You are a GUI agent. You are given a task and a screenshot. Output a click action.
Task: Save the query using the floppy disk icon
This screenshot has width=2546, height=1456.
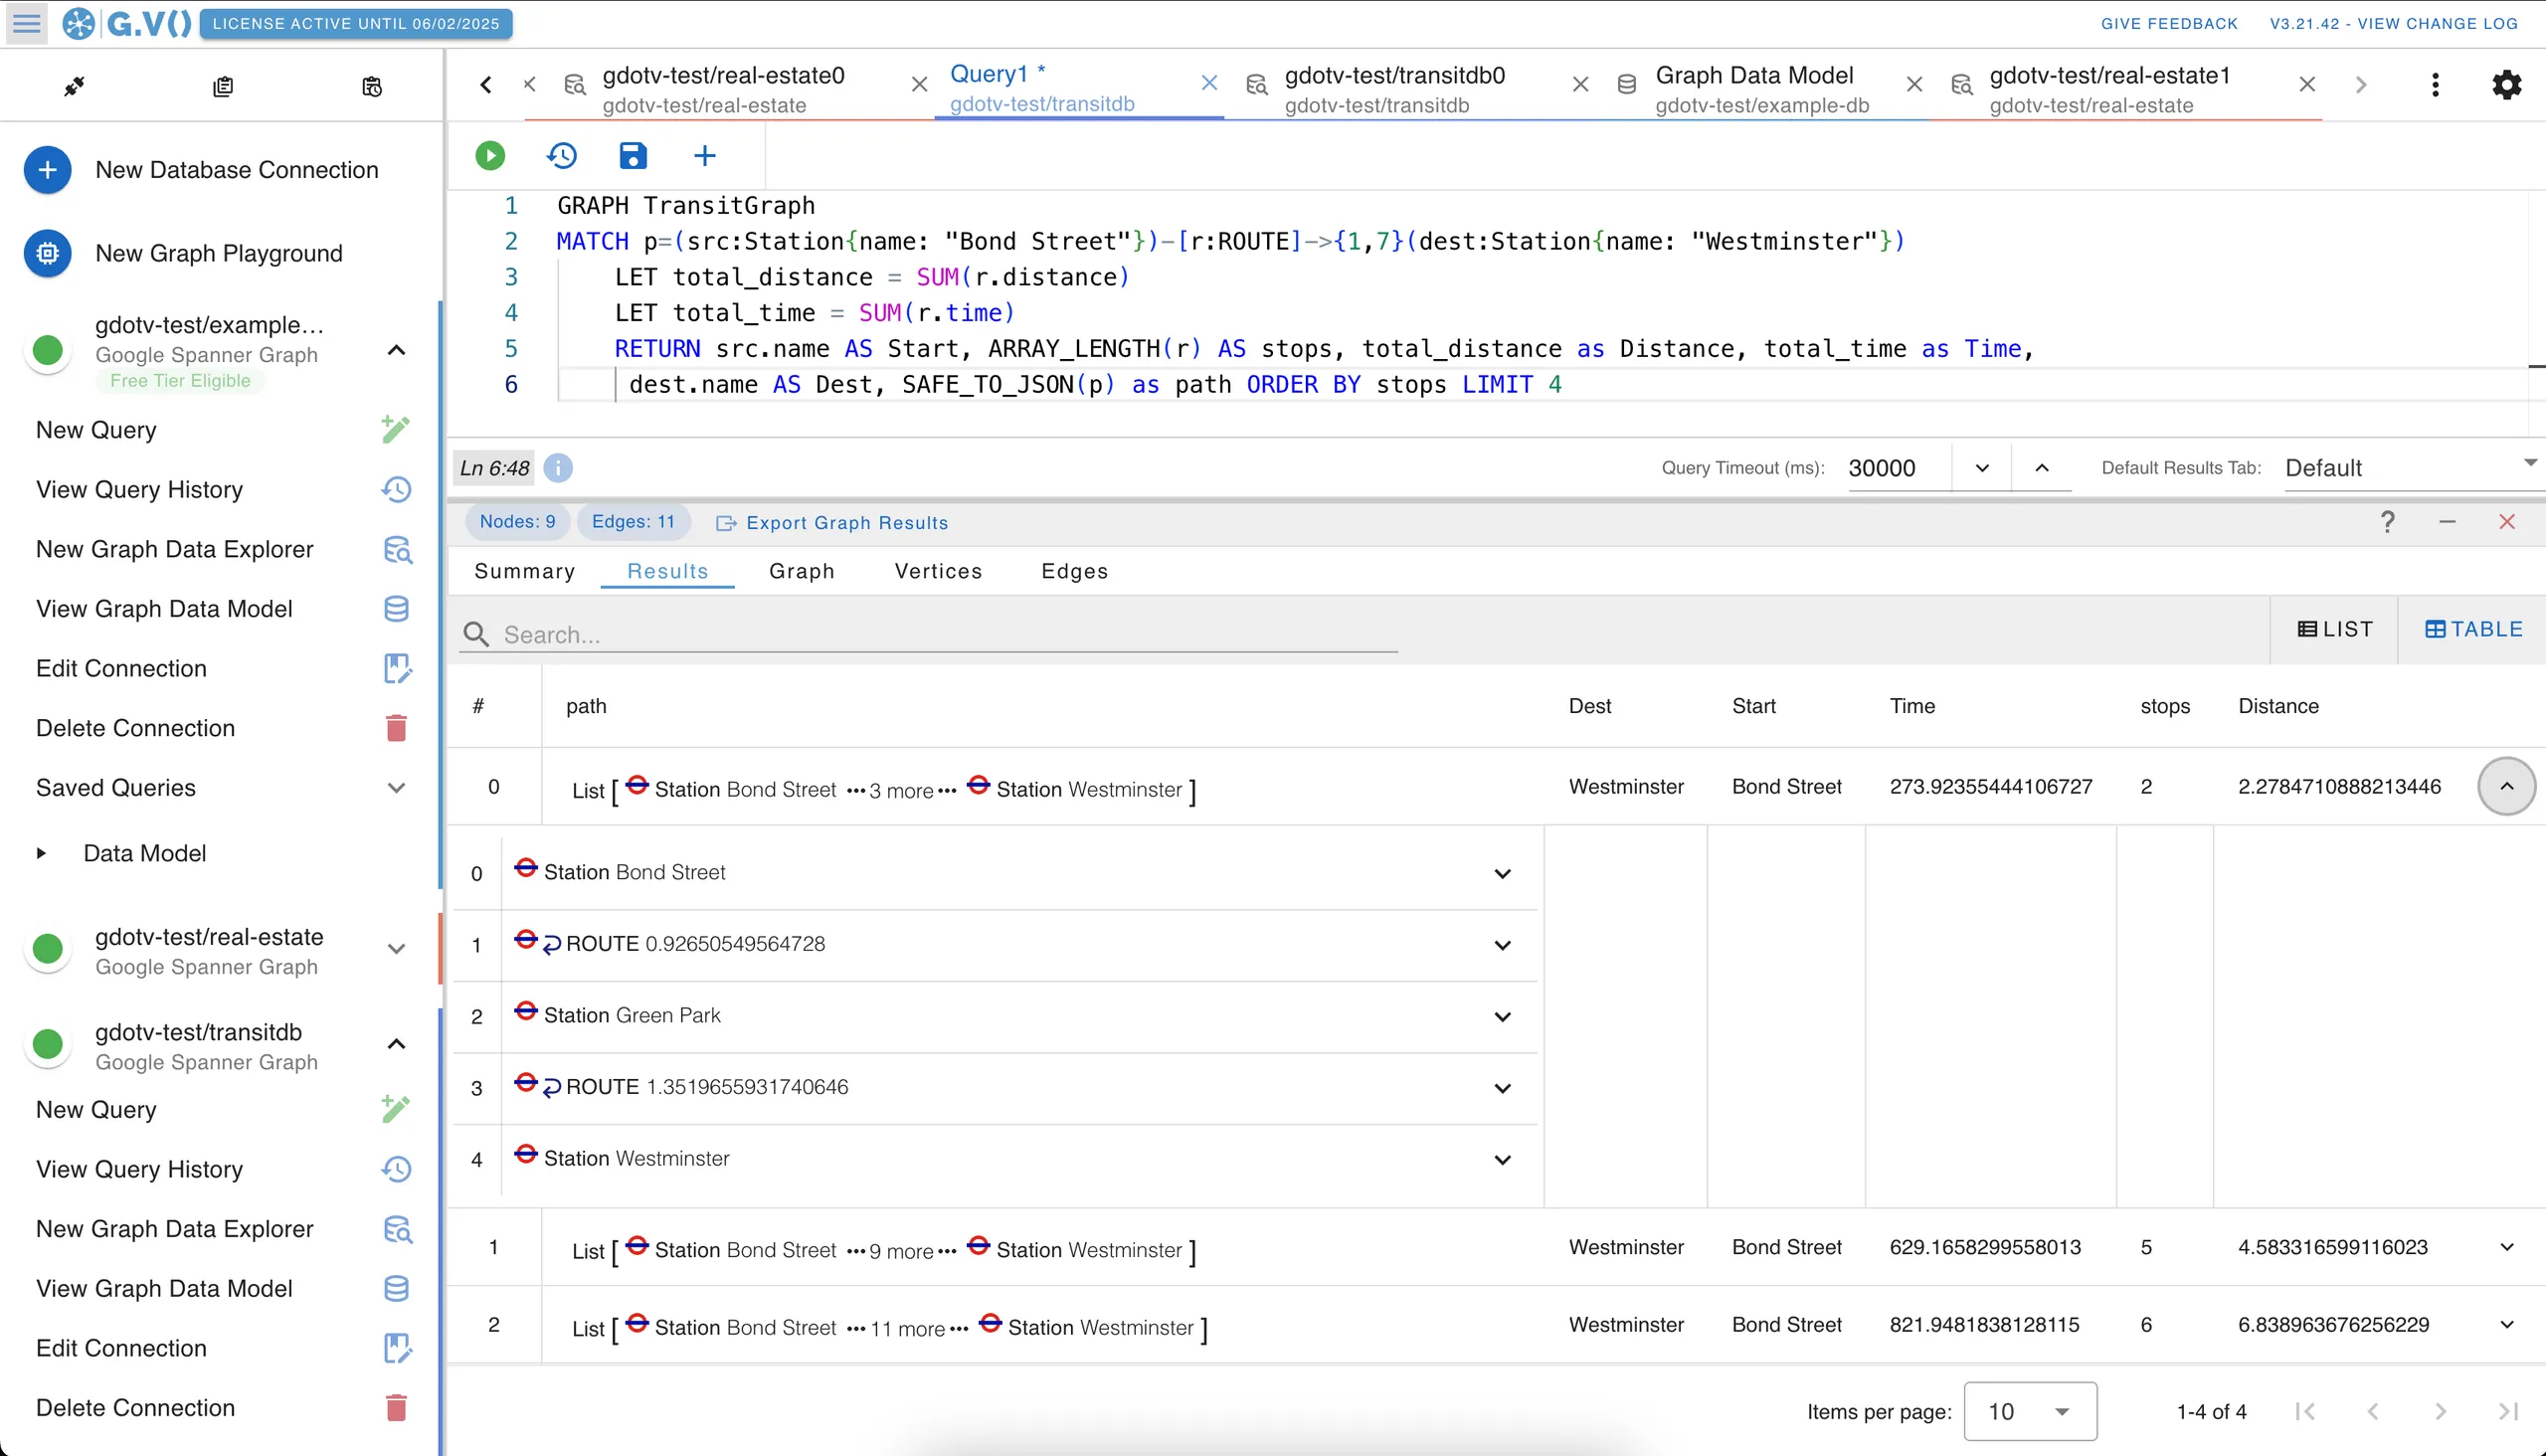633,155
